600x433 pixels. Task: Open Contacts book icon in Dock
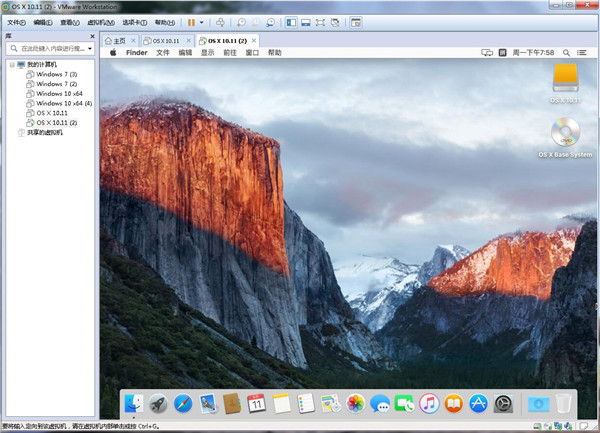[x=232, y=404]
